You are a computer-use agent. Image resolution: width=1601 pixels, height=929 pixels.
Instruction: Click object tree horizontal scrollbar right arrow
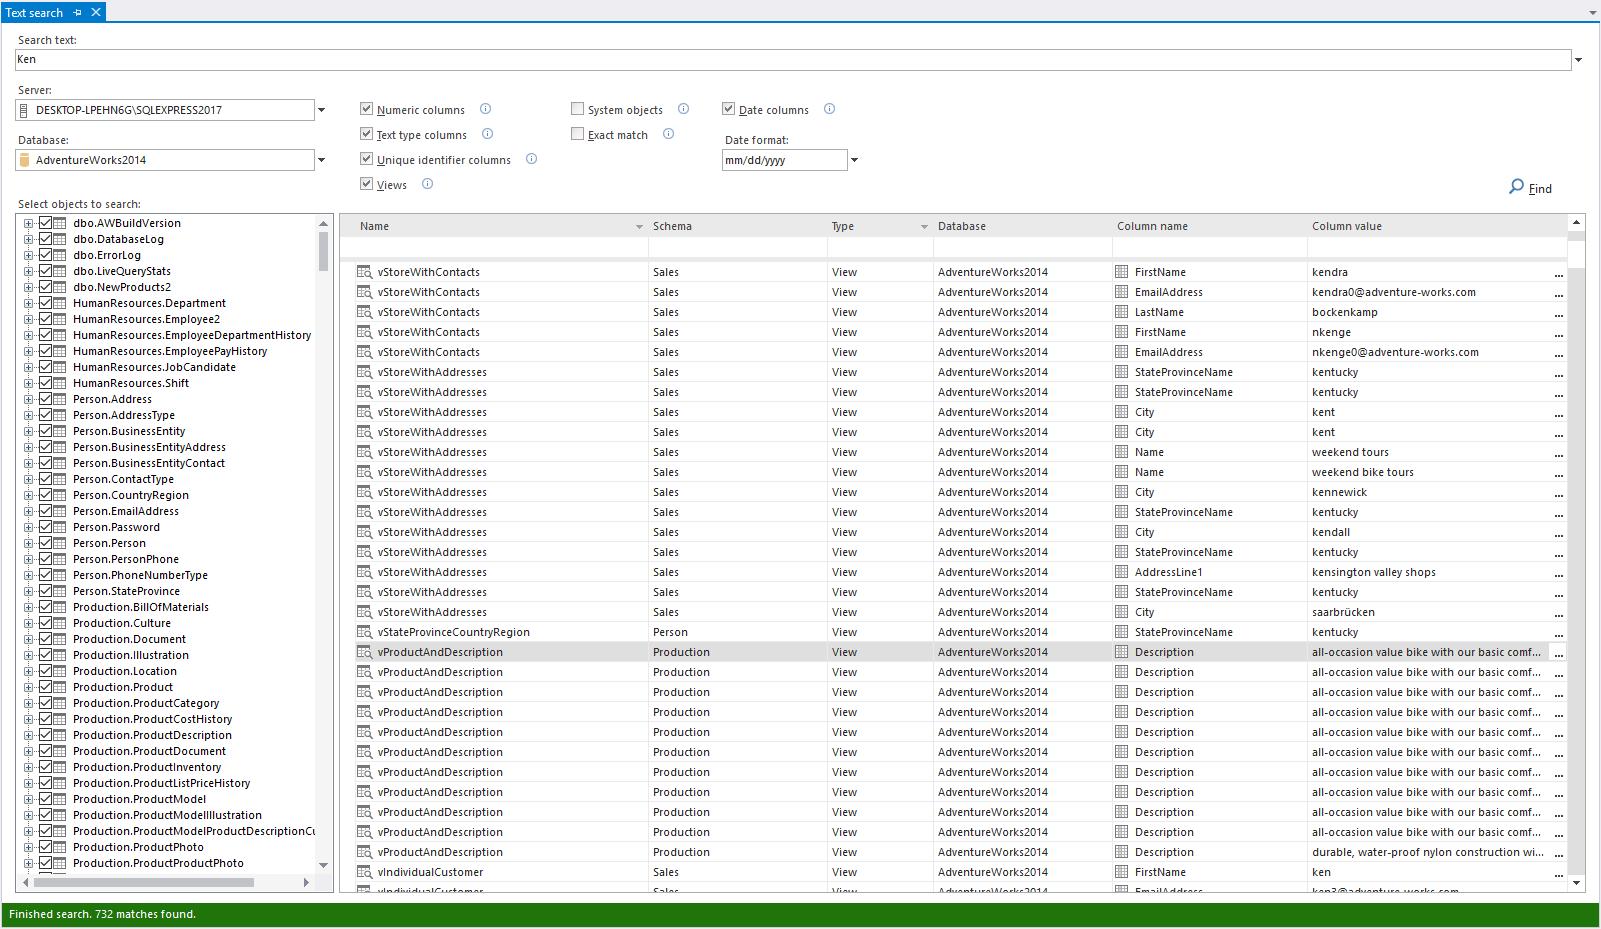click(306, 882)
